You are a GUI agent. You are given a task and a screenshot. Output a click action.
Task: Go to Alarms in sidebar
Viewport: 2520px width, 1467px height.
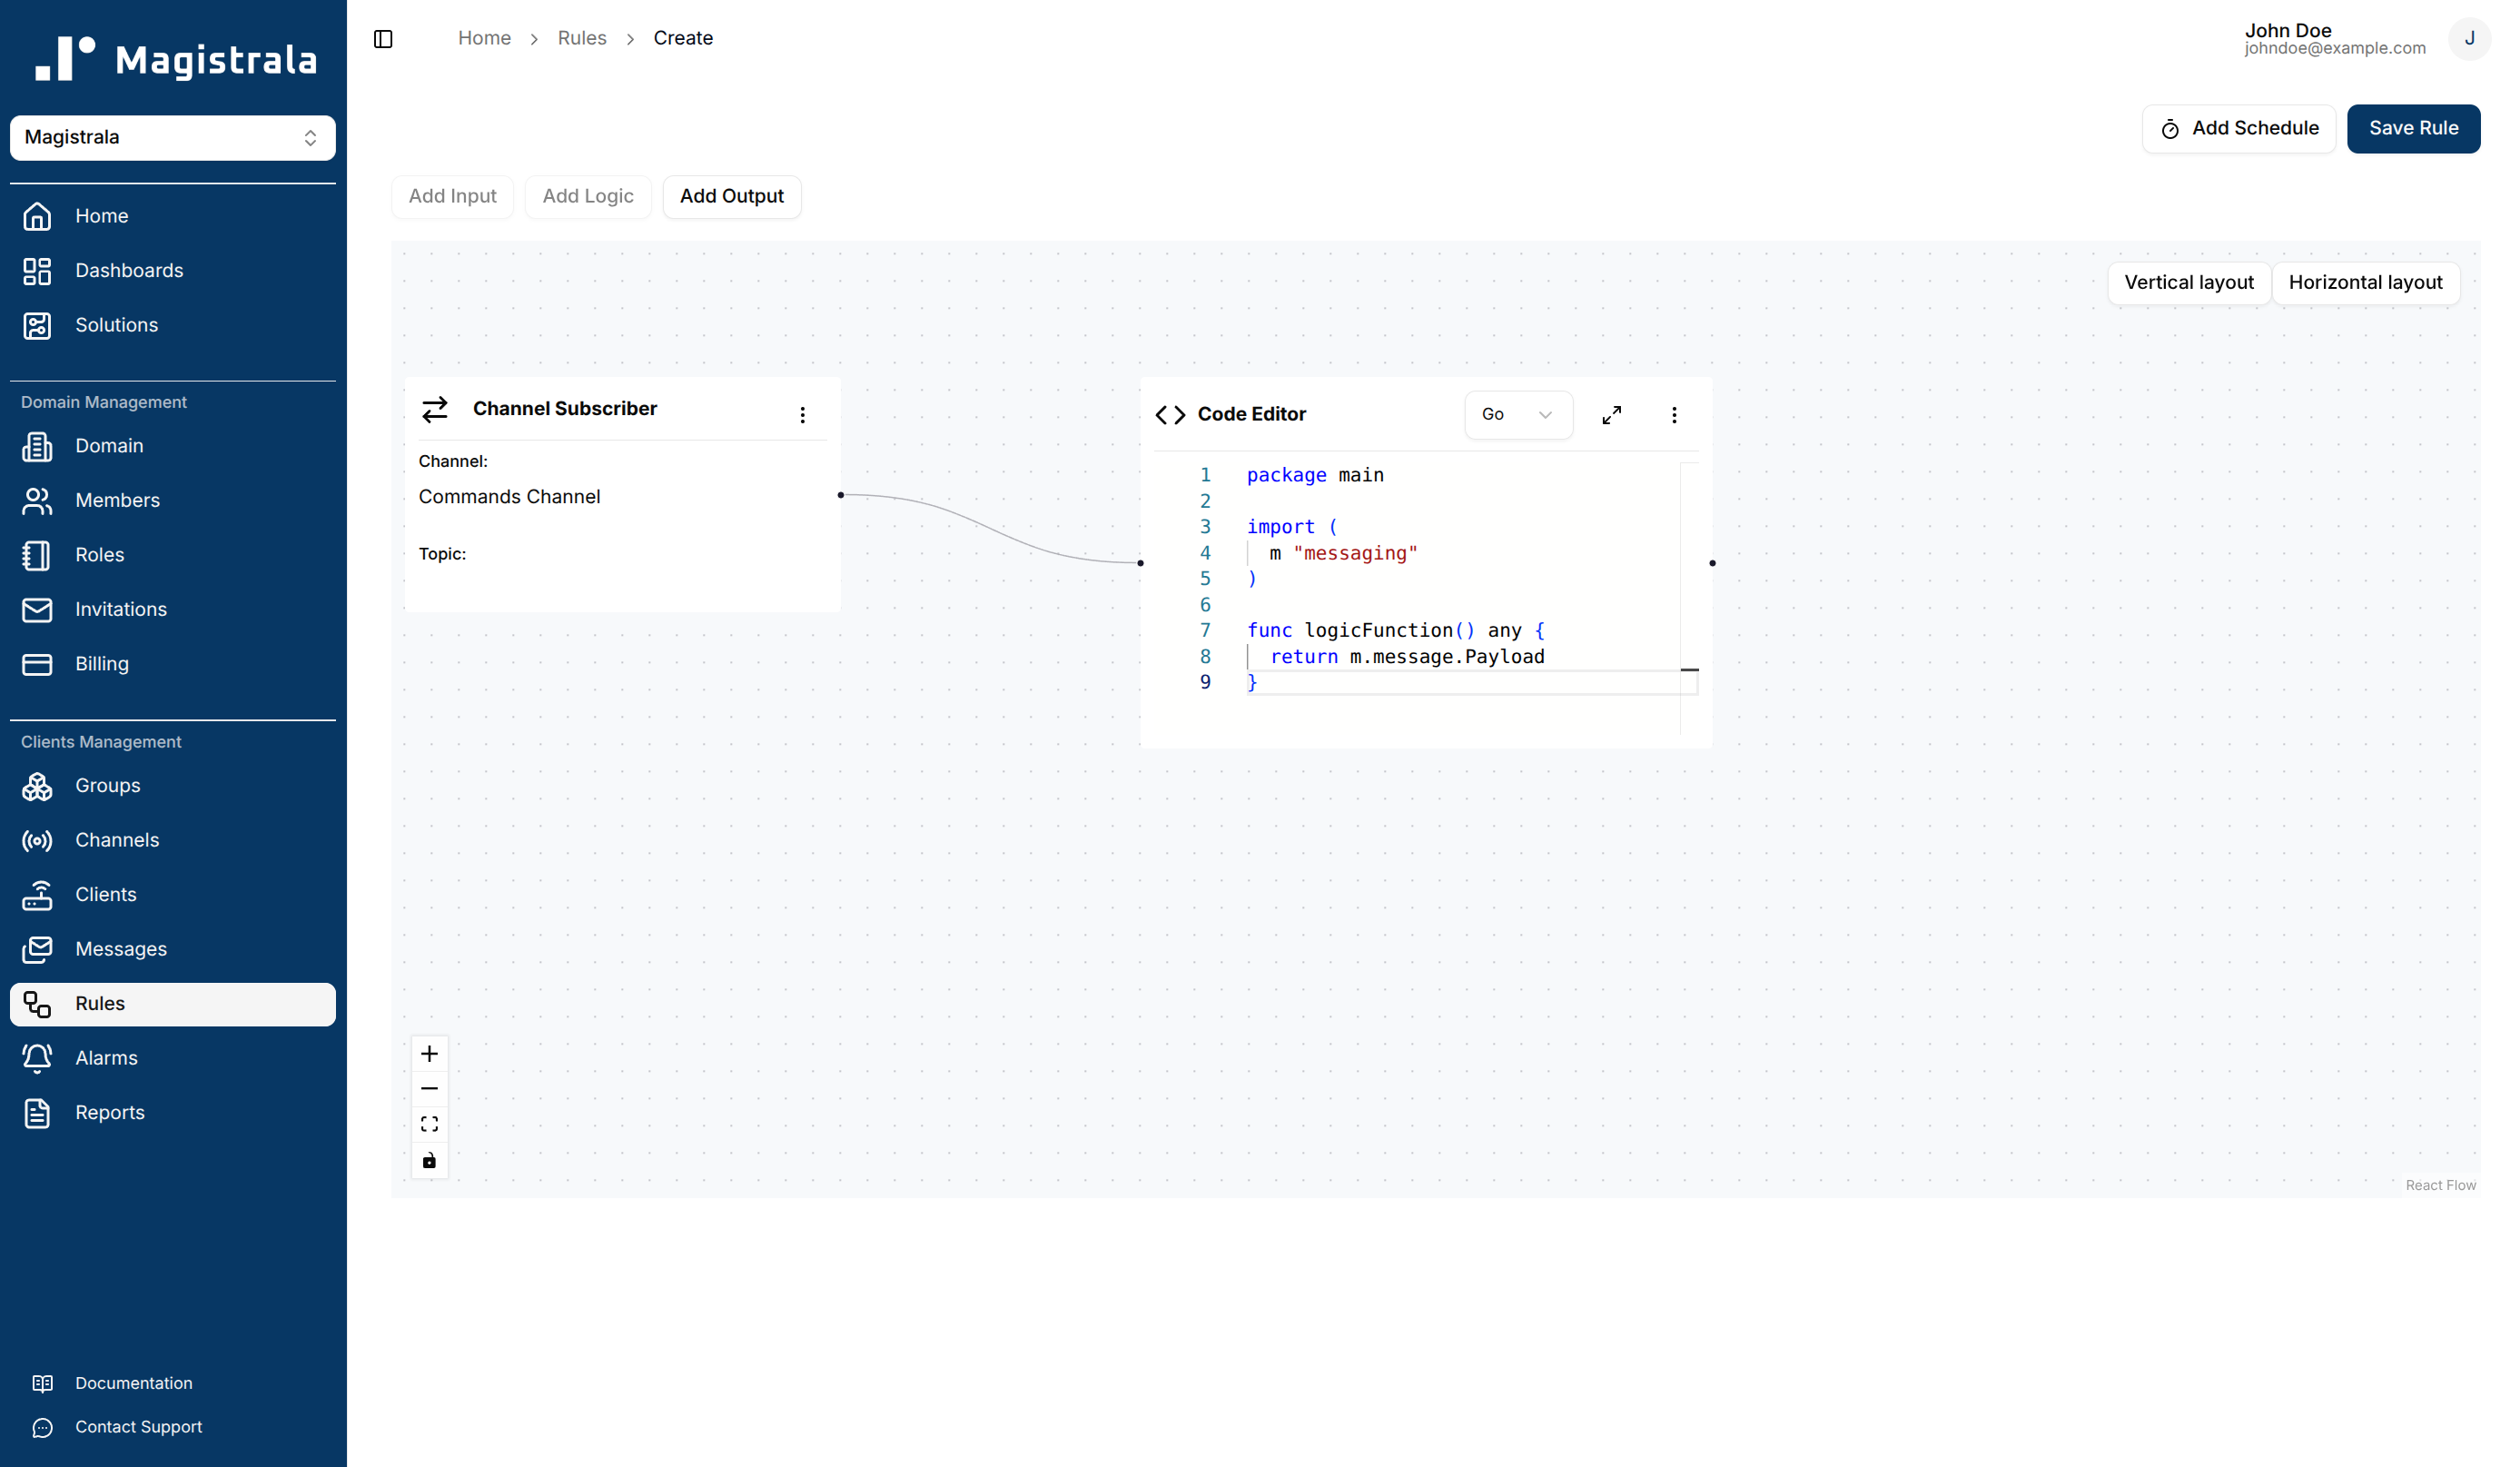173,1058
